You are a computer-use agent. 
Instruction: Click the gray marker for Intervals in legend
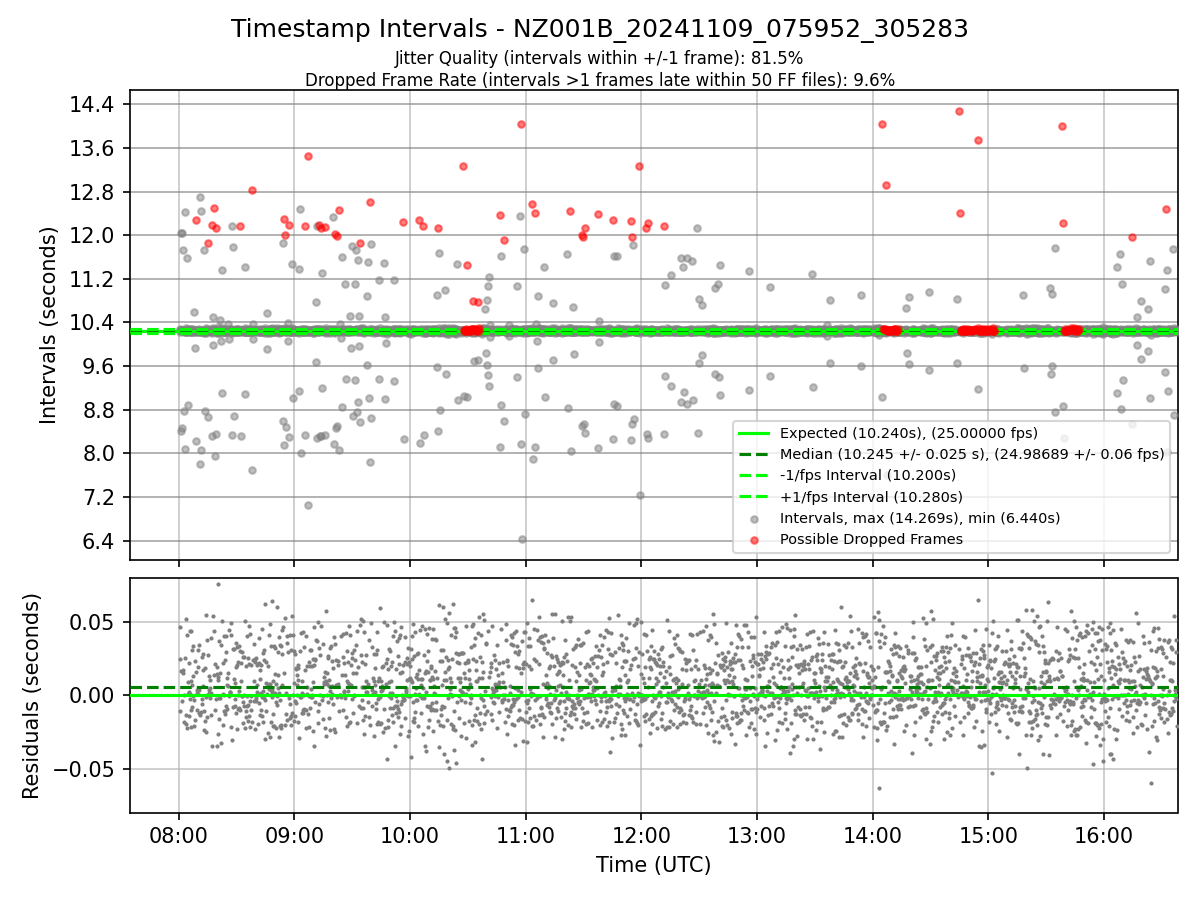tap(754, 519)
